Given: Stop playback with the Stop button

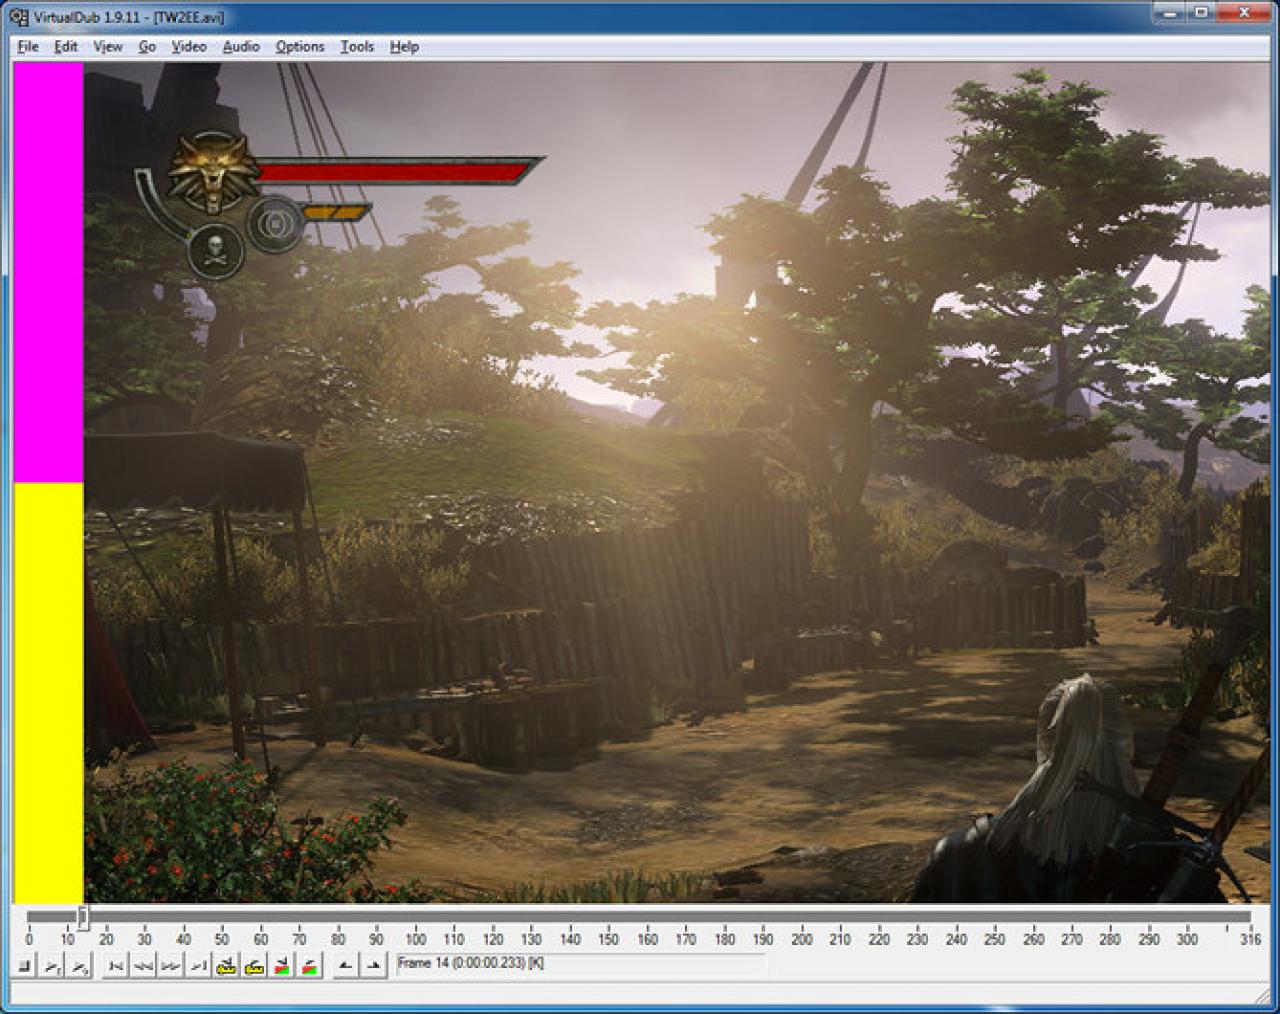Looking at the screenshot, I should [25, 966].
